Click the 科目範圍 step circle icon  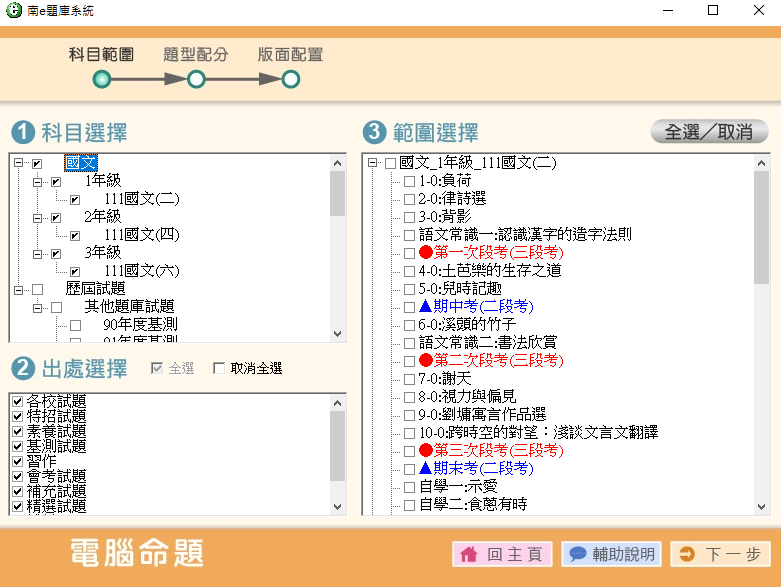pos(101,80)
